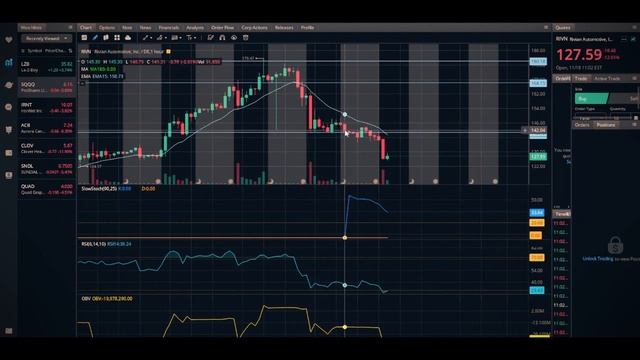Image resolution: width=640 pixels, height=360 pixels.
Task: Select SQQQ in the watchlist
Action: [x=47, y=87]
